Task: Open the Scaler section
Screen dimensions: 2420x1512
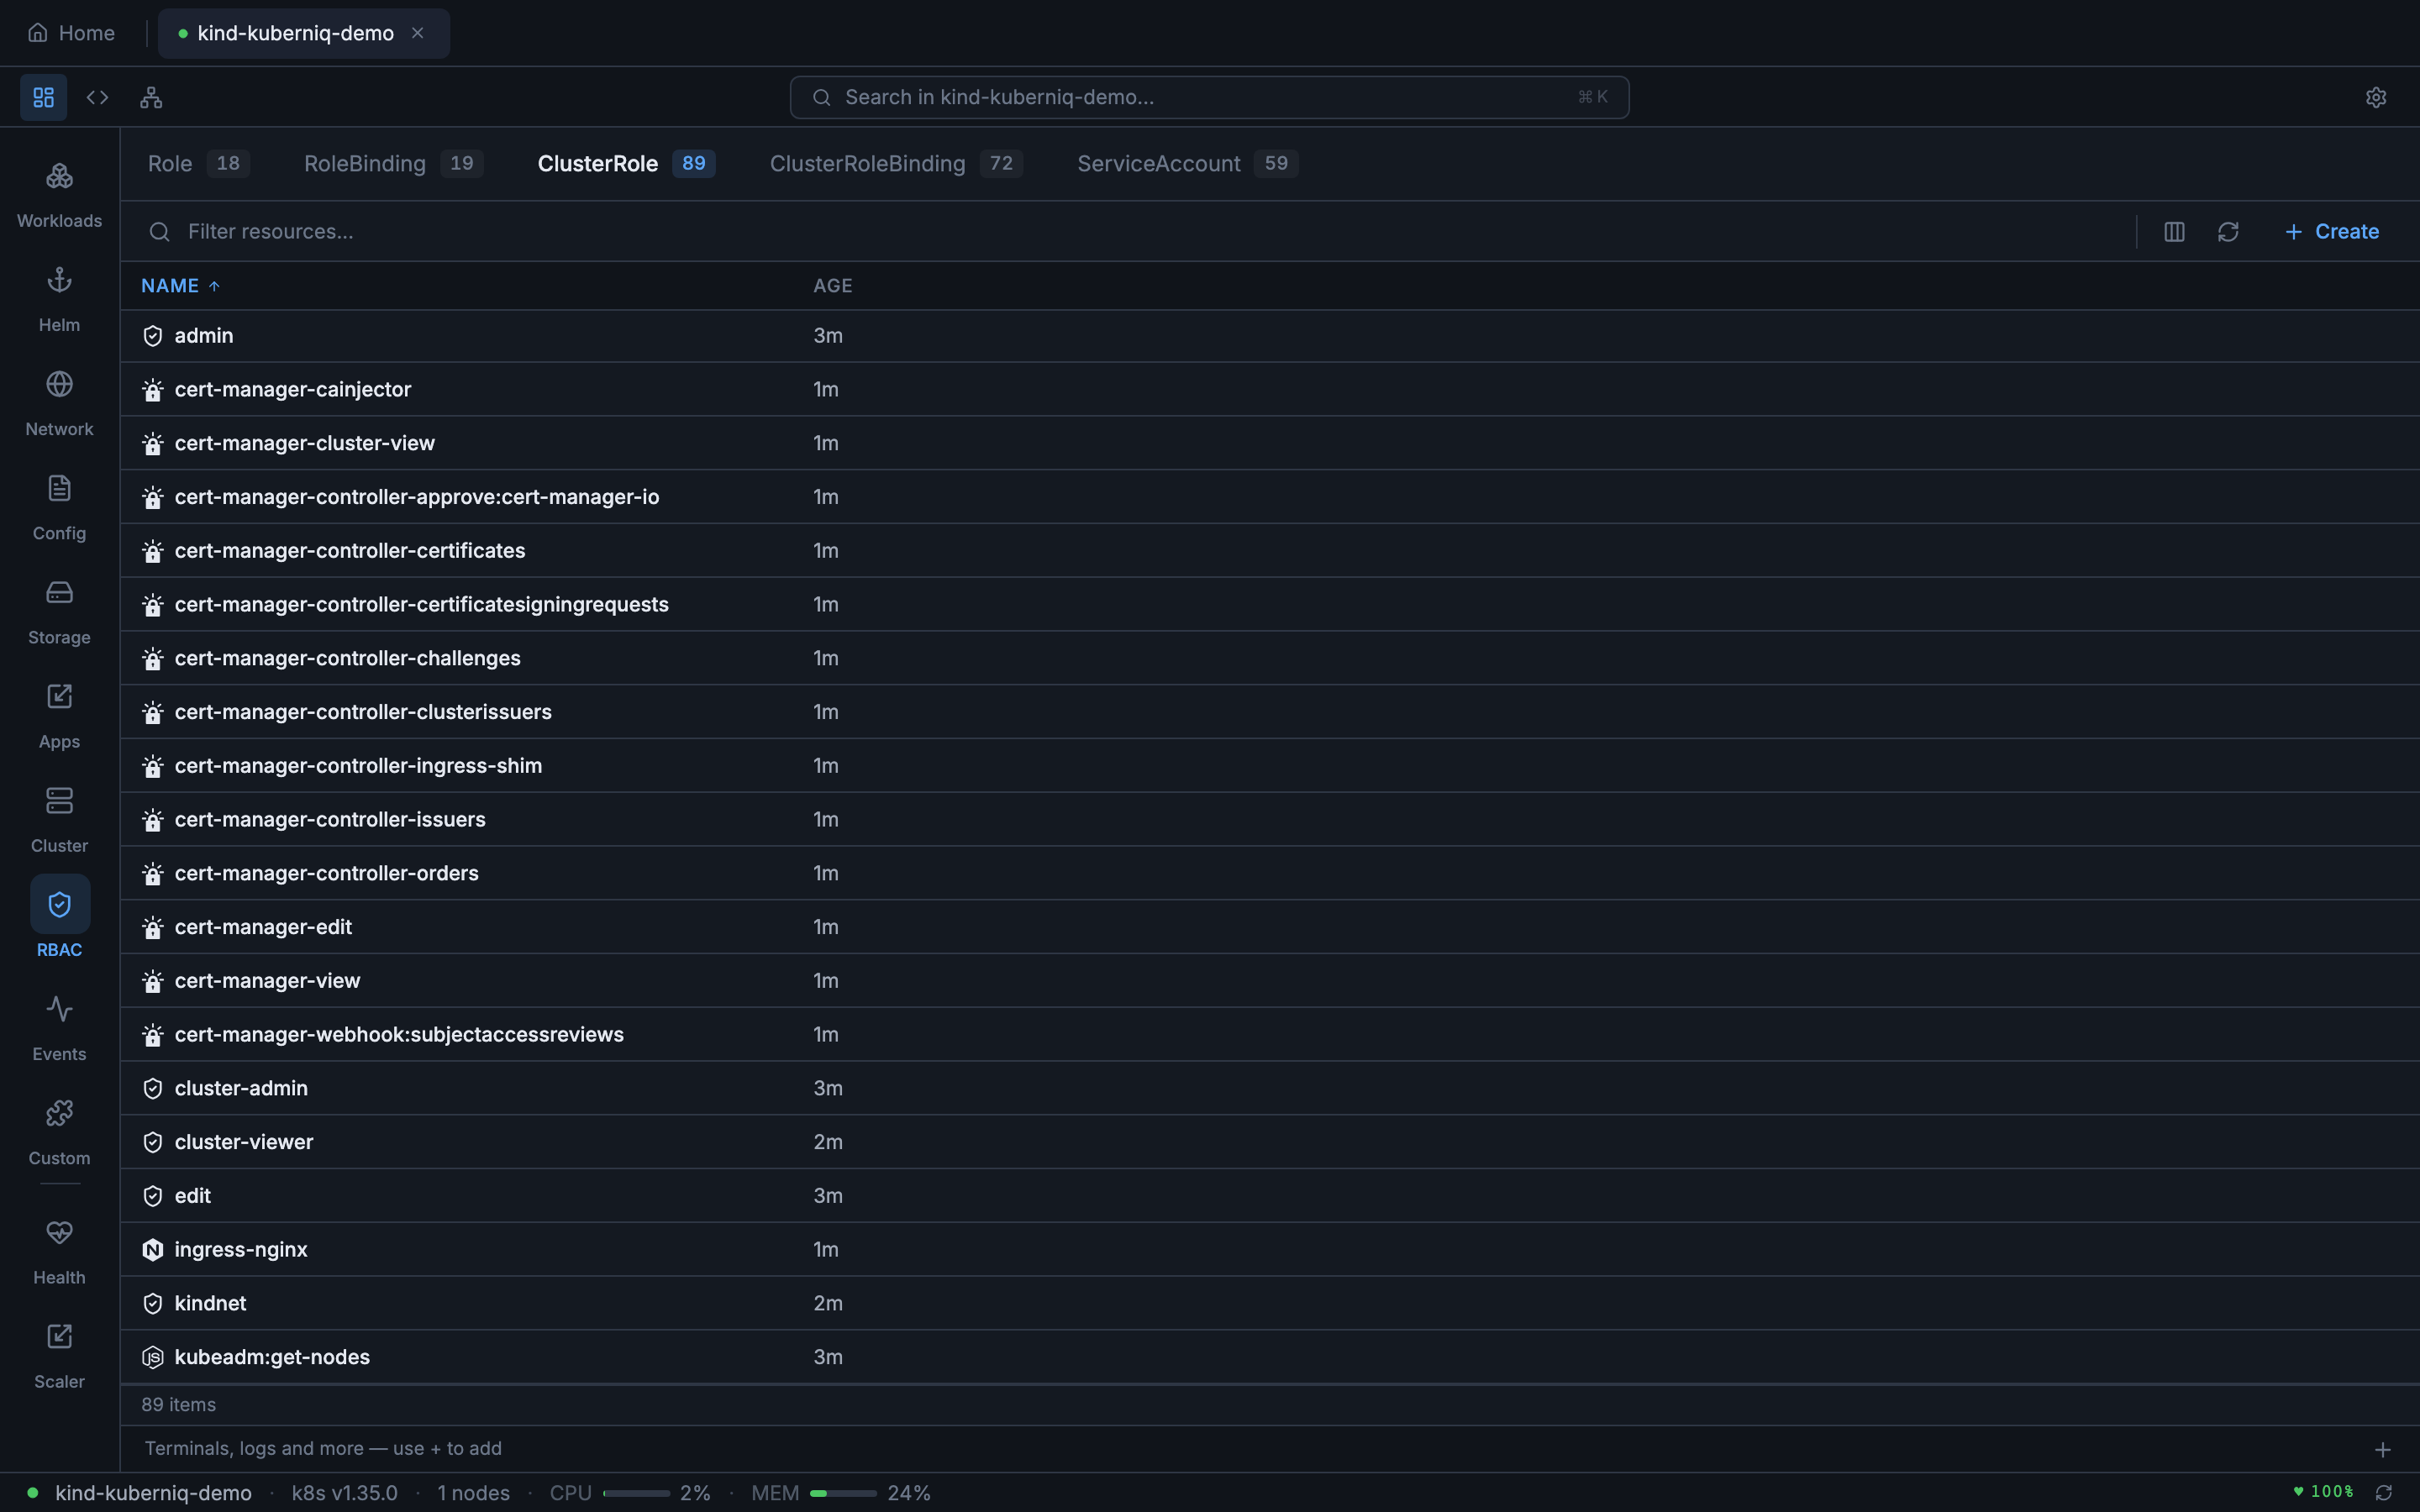Action: pyautogui.click(x=59, y=1355)
